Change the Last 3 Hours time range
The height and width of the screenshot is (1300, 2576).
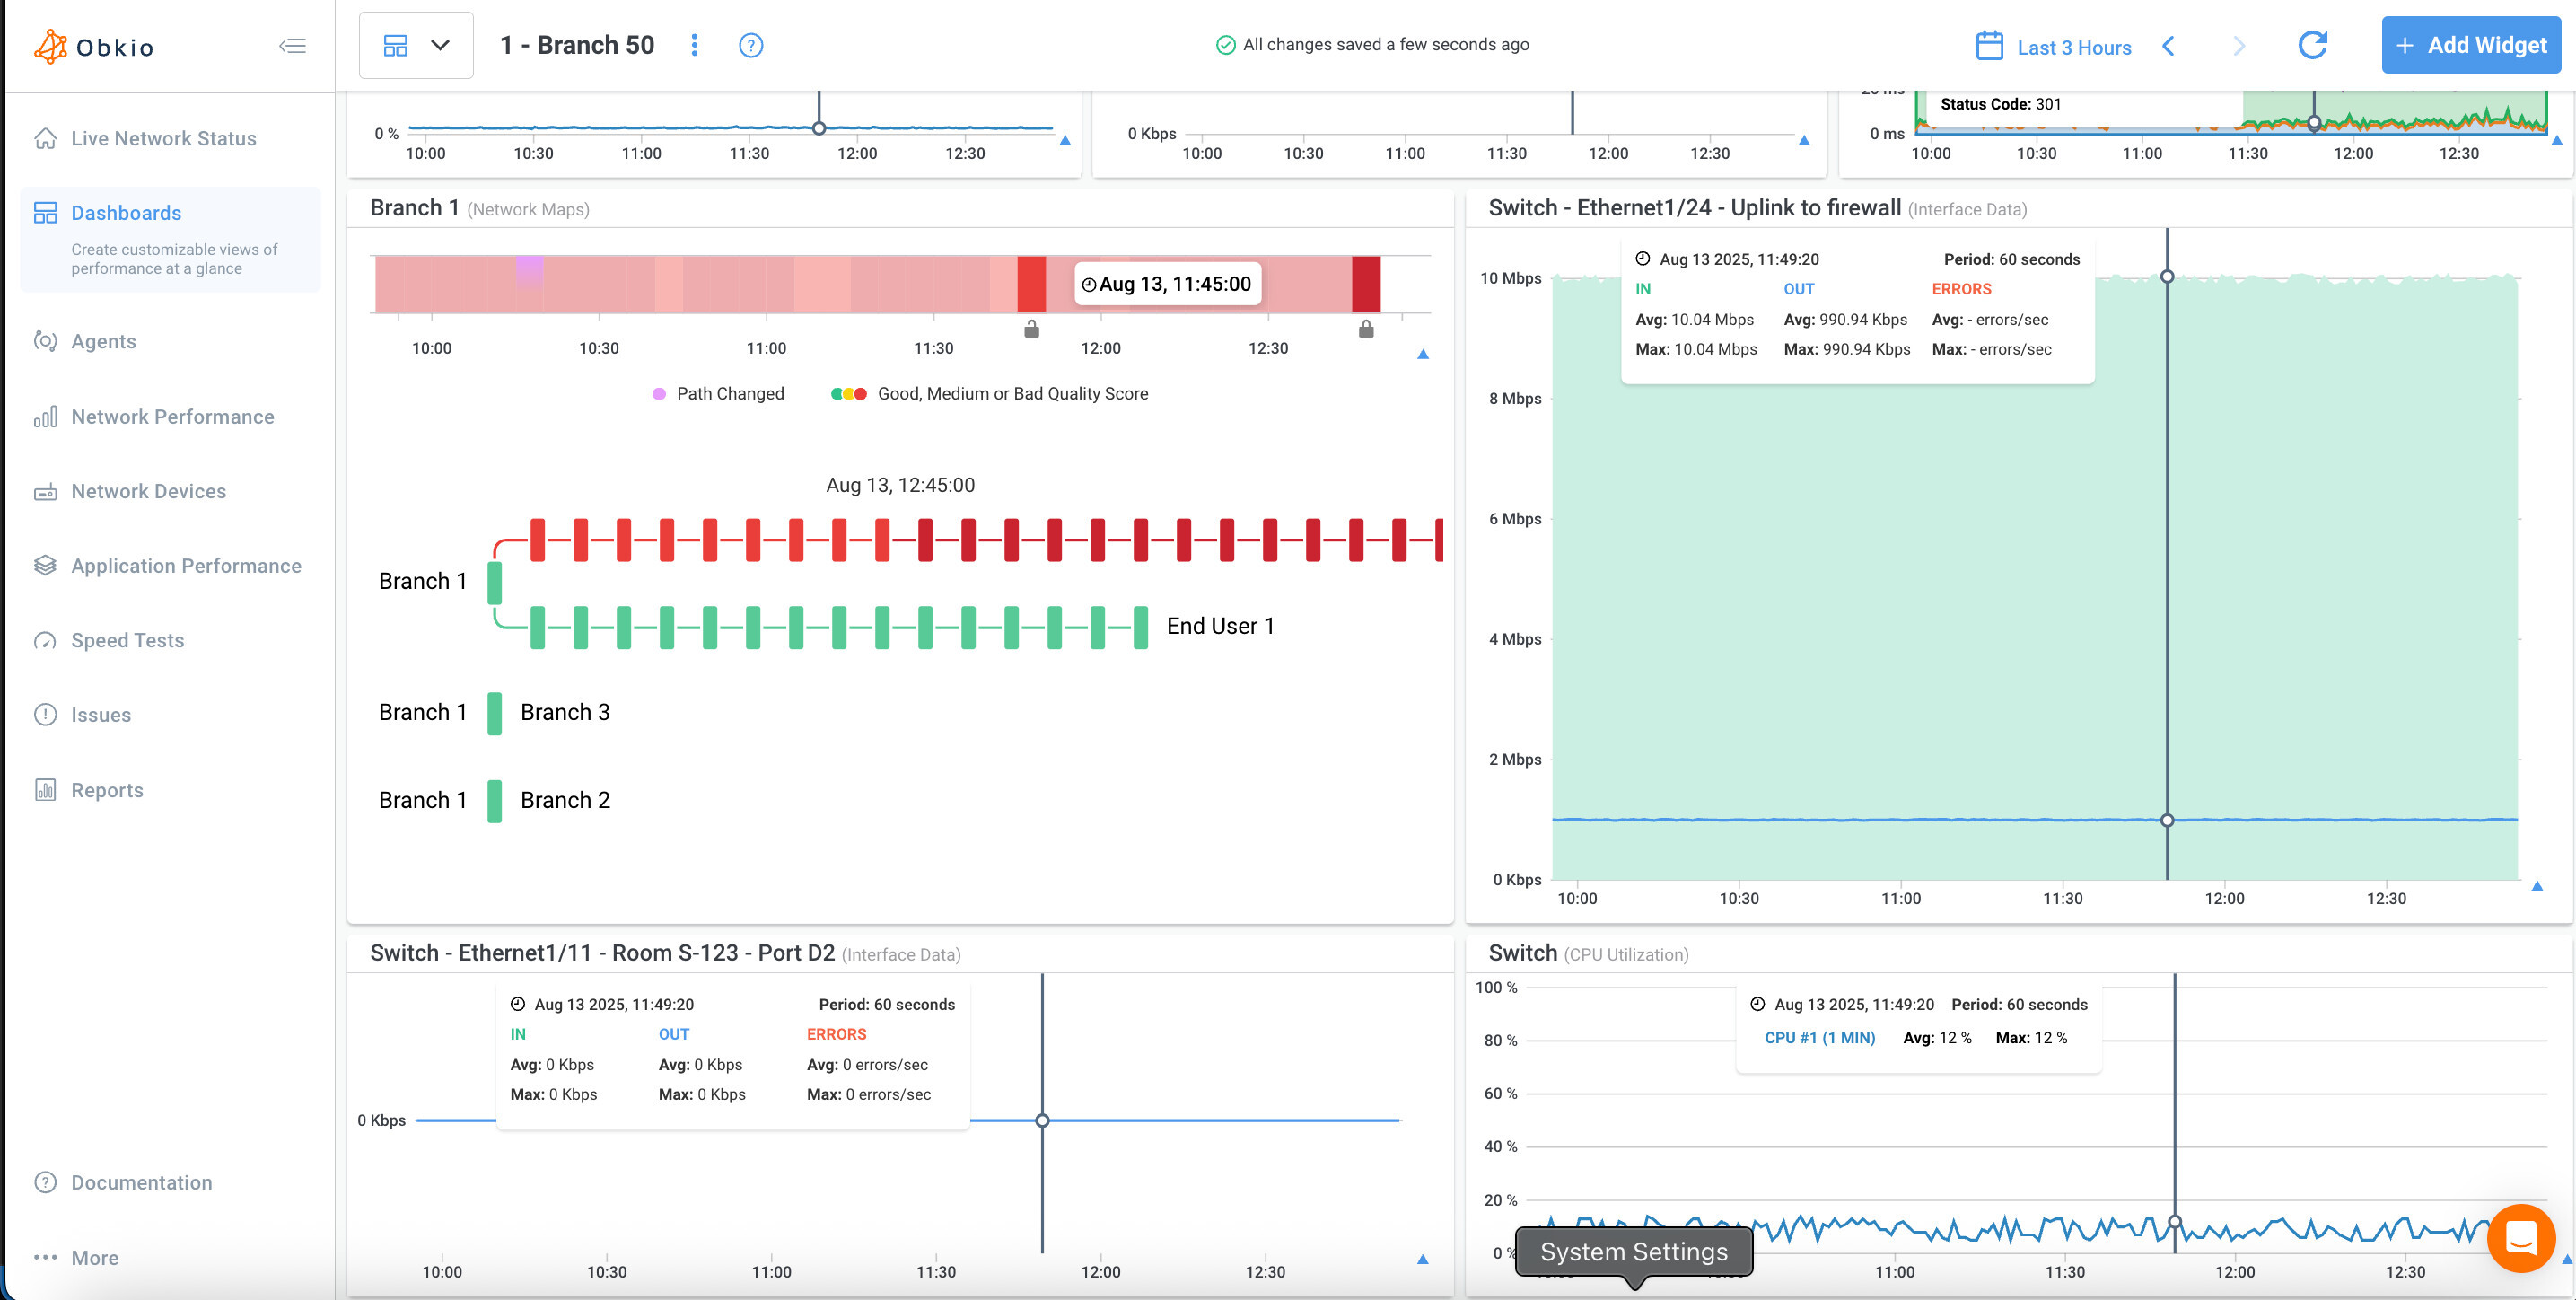coord(2074,46)
